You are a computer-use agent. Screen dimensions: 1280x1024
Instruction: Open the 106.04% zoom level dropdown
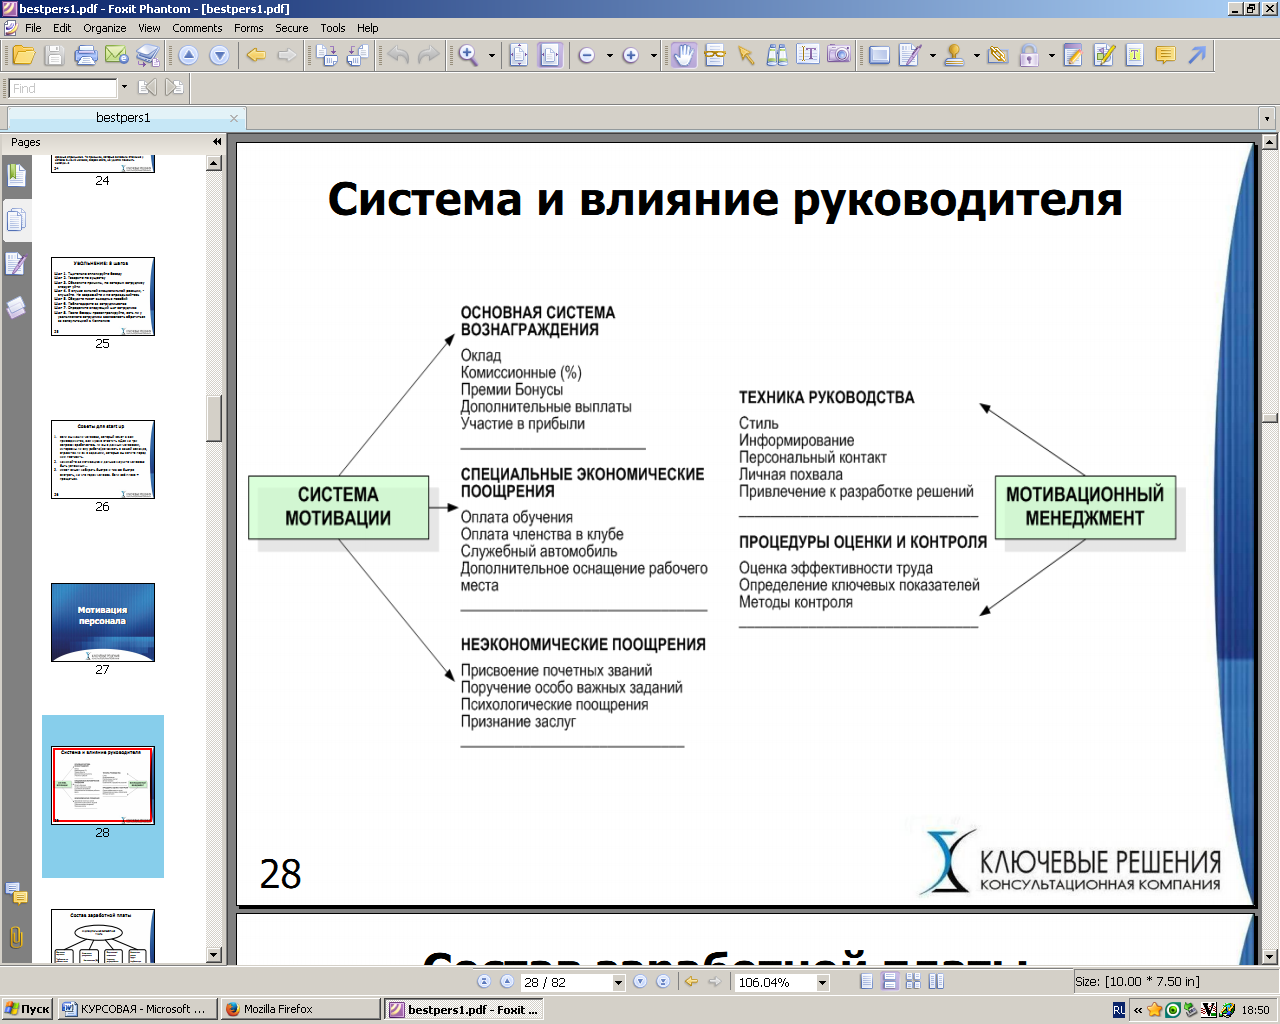(x=823, y=983)
